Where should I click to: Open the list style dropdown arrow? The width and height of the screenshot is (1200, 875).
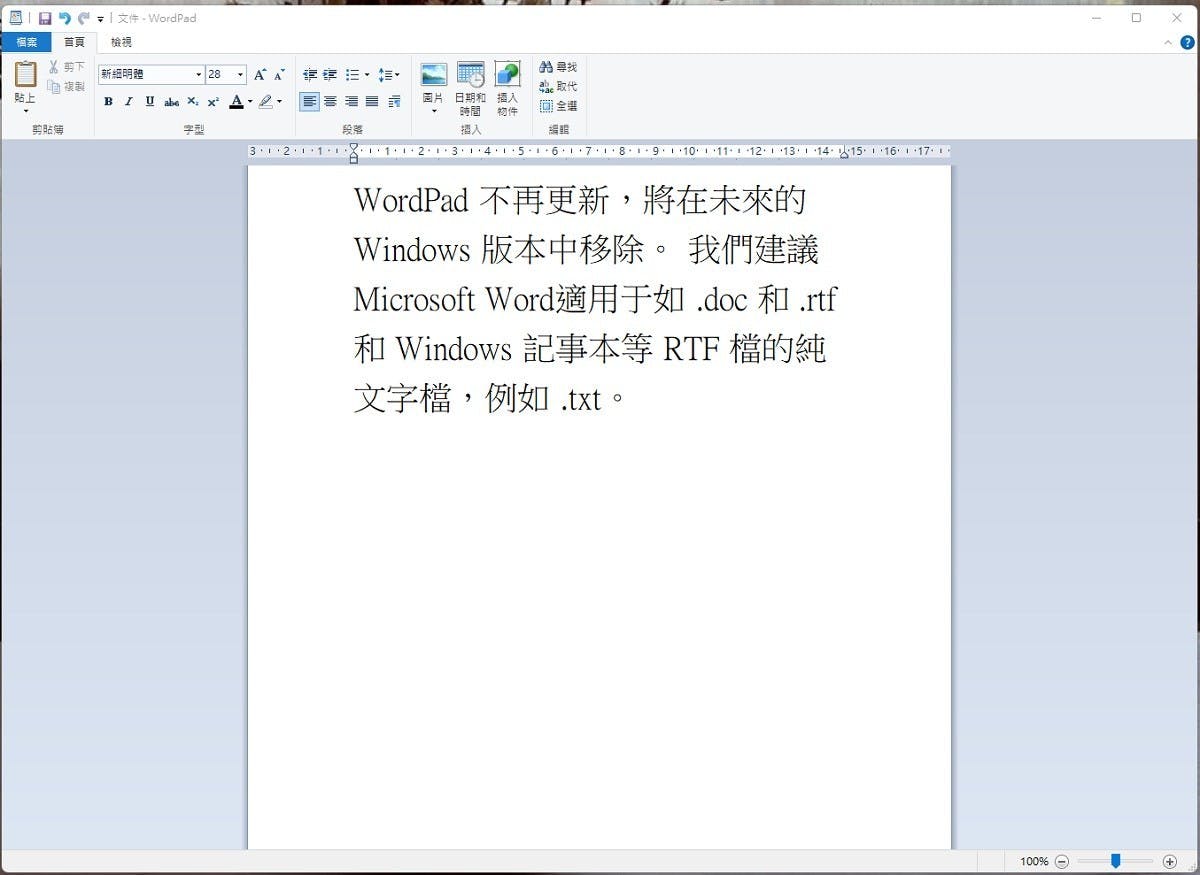coord(367,75)
